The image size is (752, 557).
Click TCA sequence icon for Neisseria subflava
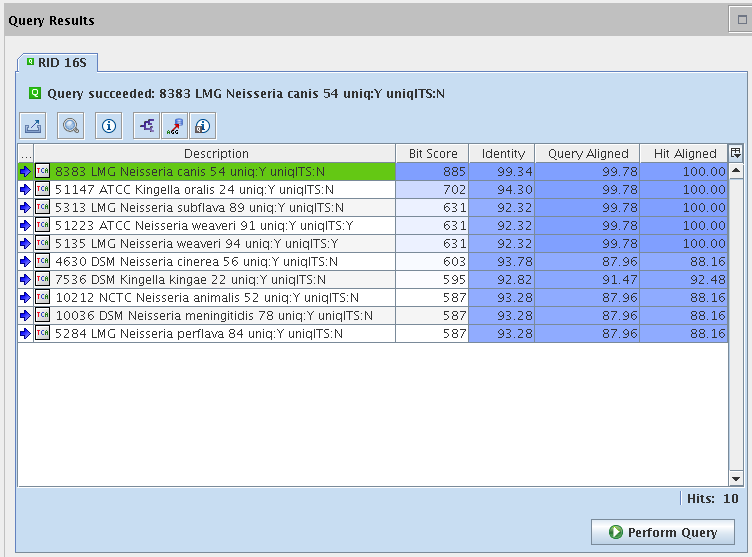pos(42,207)
